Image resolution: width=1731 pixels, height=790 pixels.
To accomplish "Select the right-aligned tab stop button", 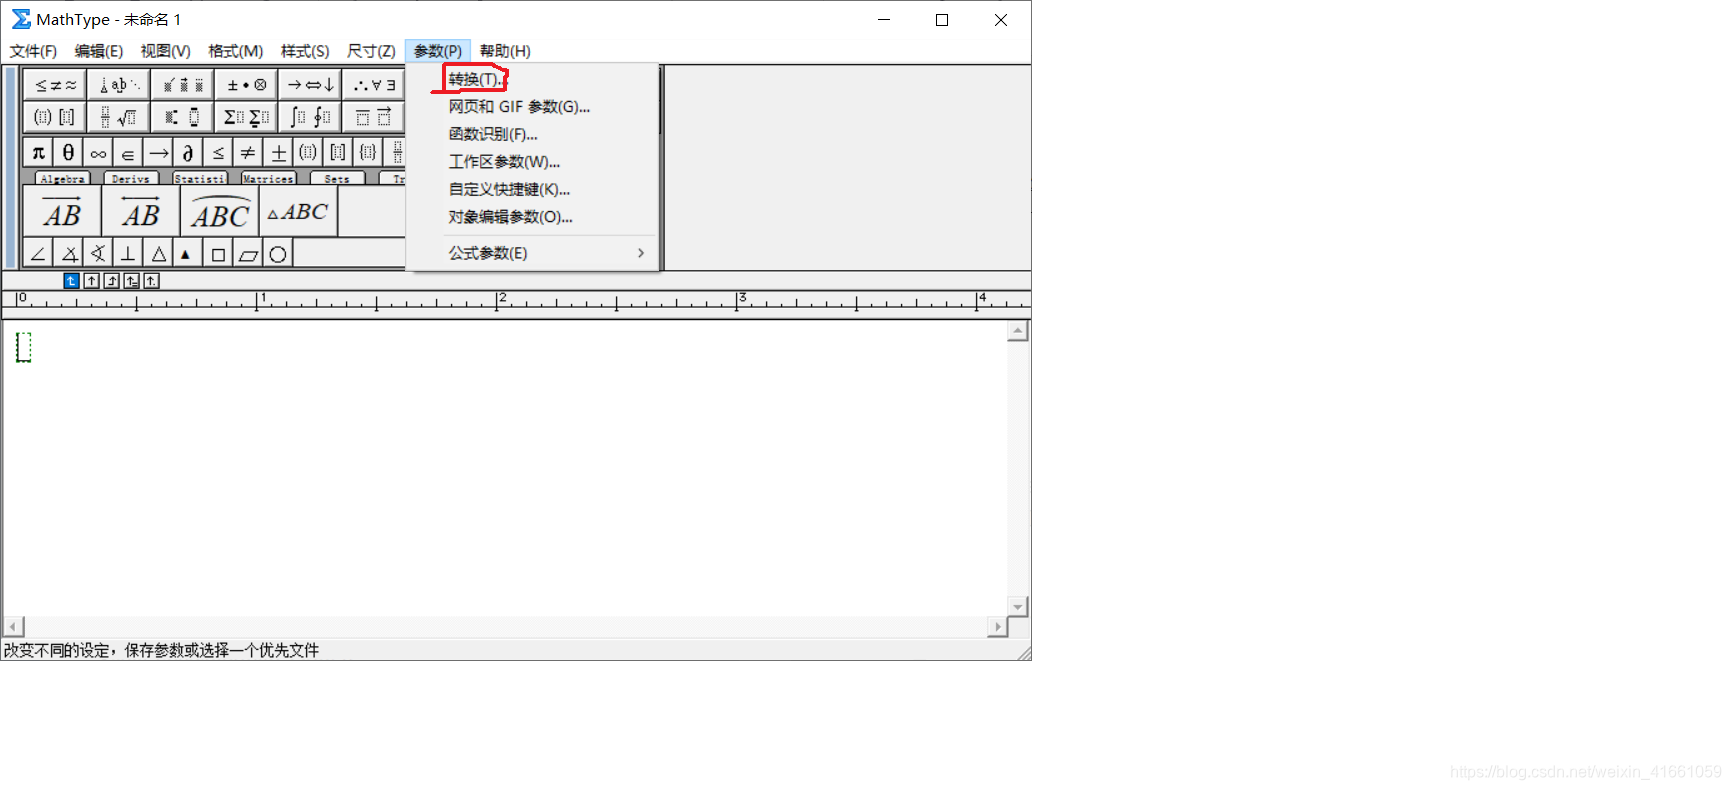I will point(111,281).
